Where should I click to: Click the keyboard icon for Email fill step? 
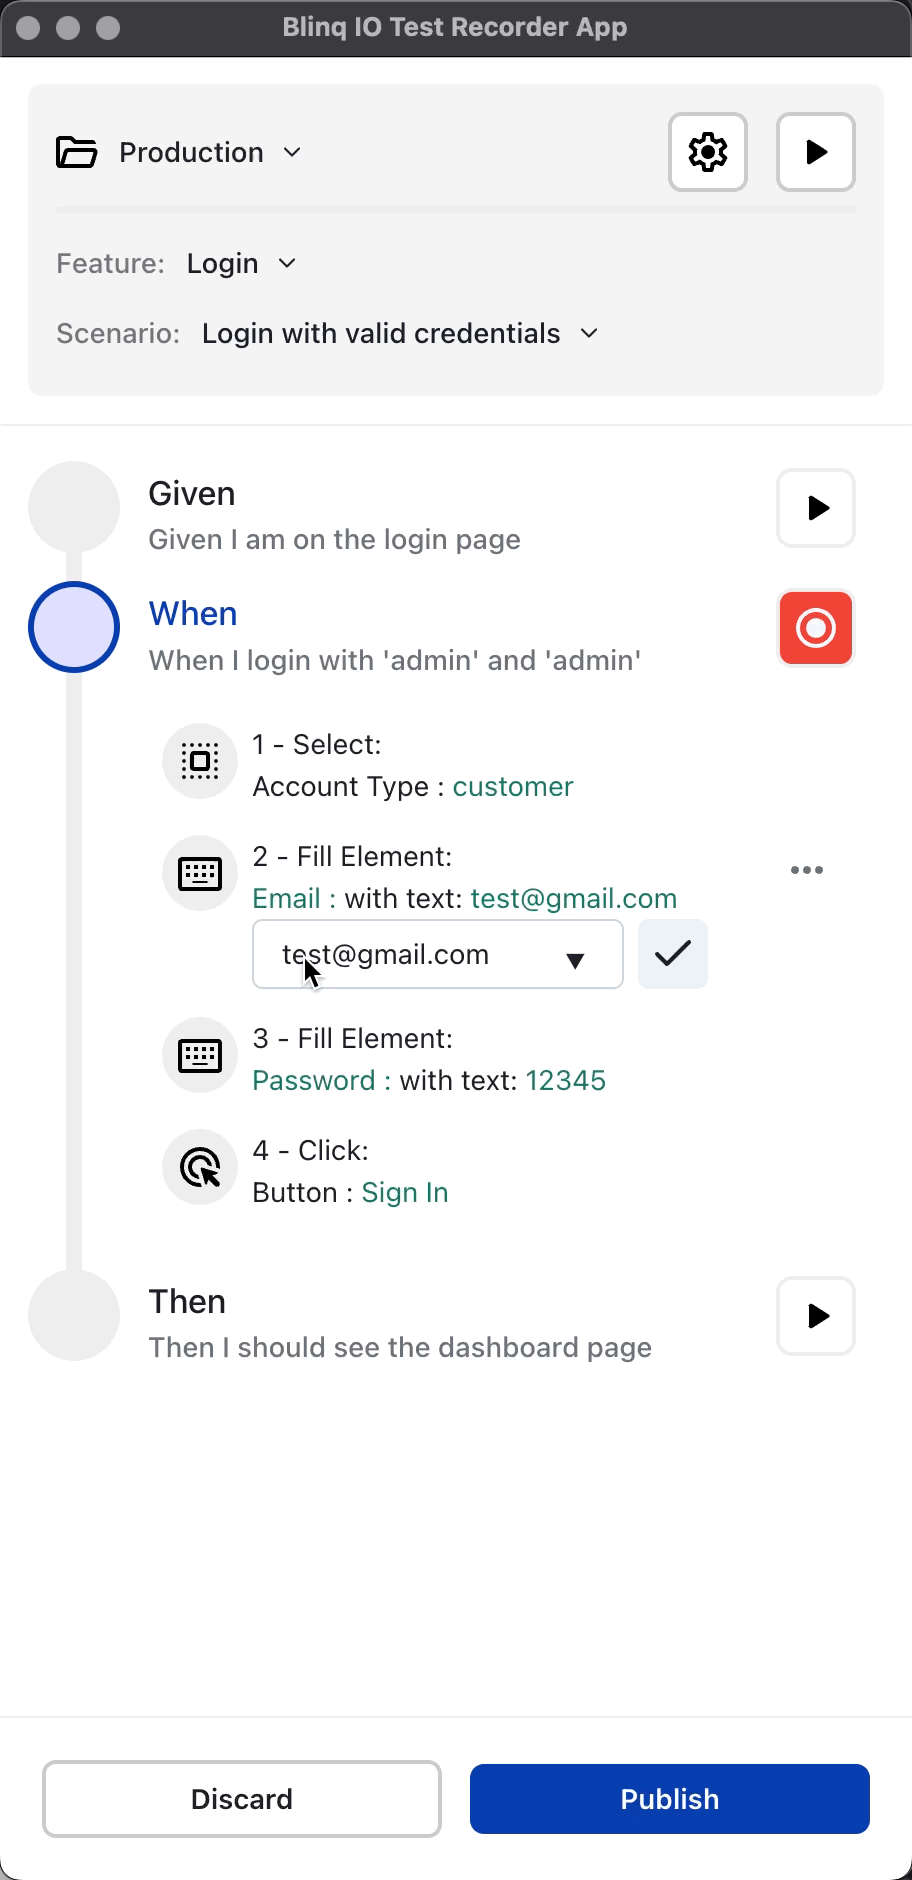(200, 873)
